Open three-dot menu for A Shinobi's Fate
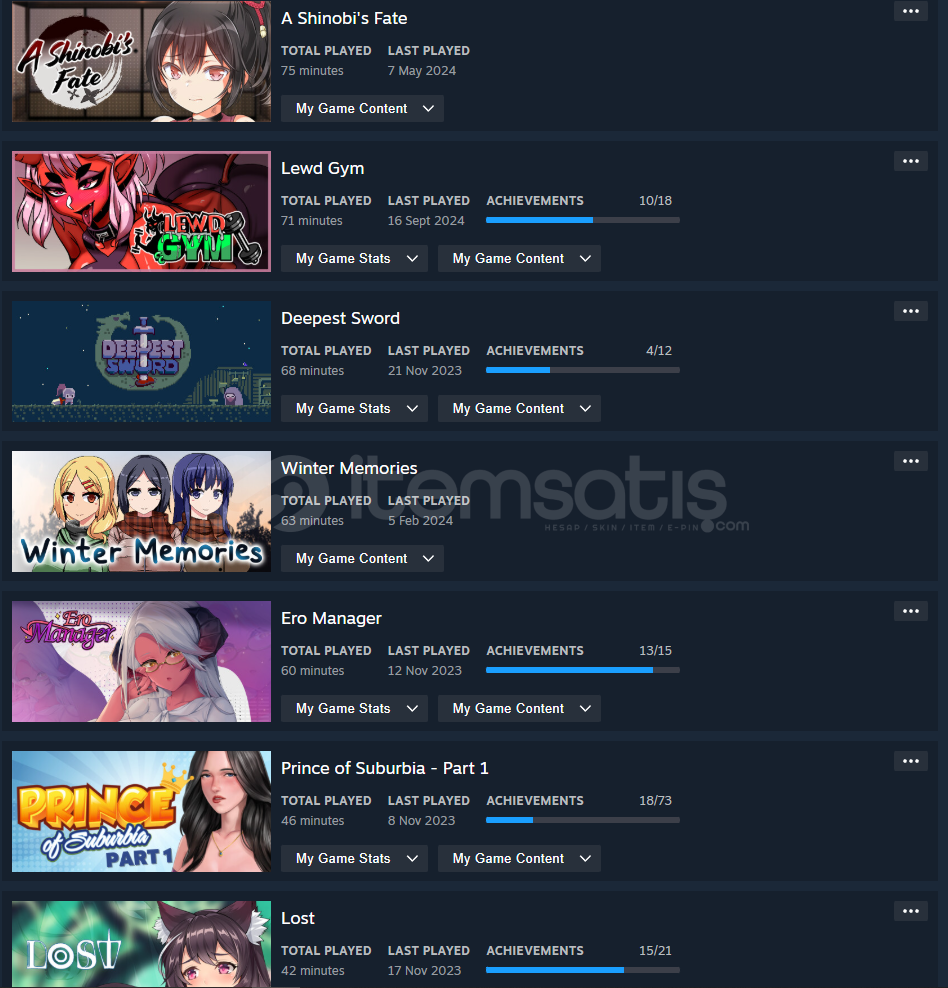 point(910,11)
